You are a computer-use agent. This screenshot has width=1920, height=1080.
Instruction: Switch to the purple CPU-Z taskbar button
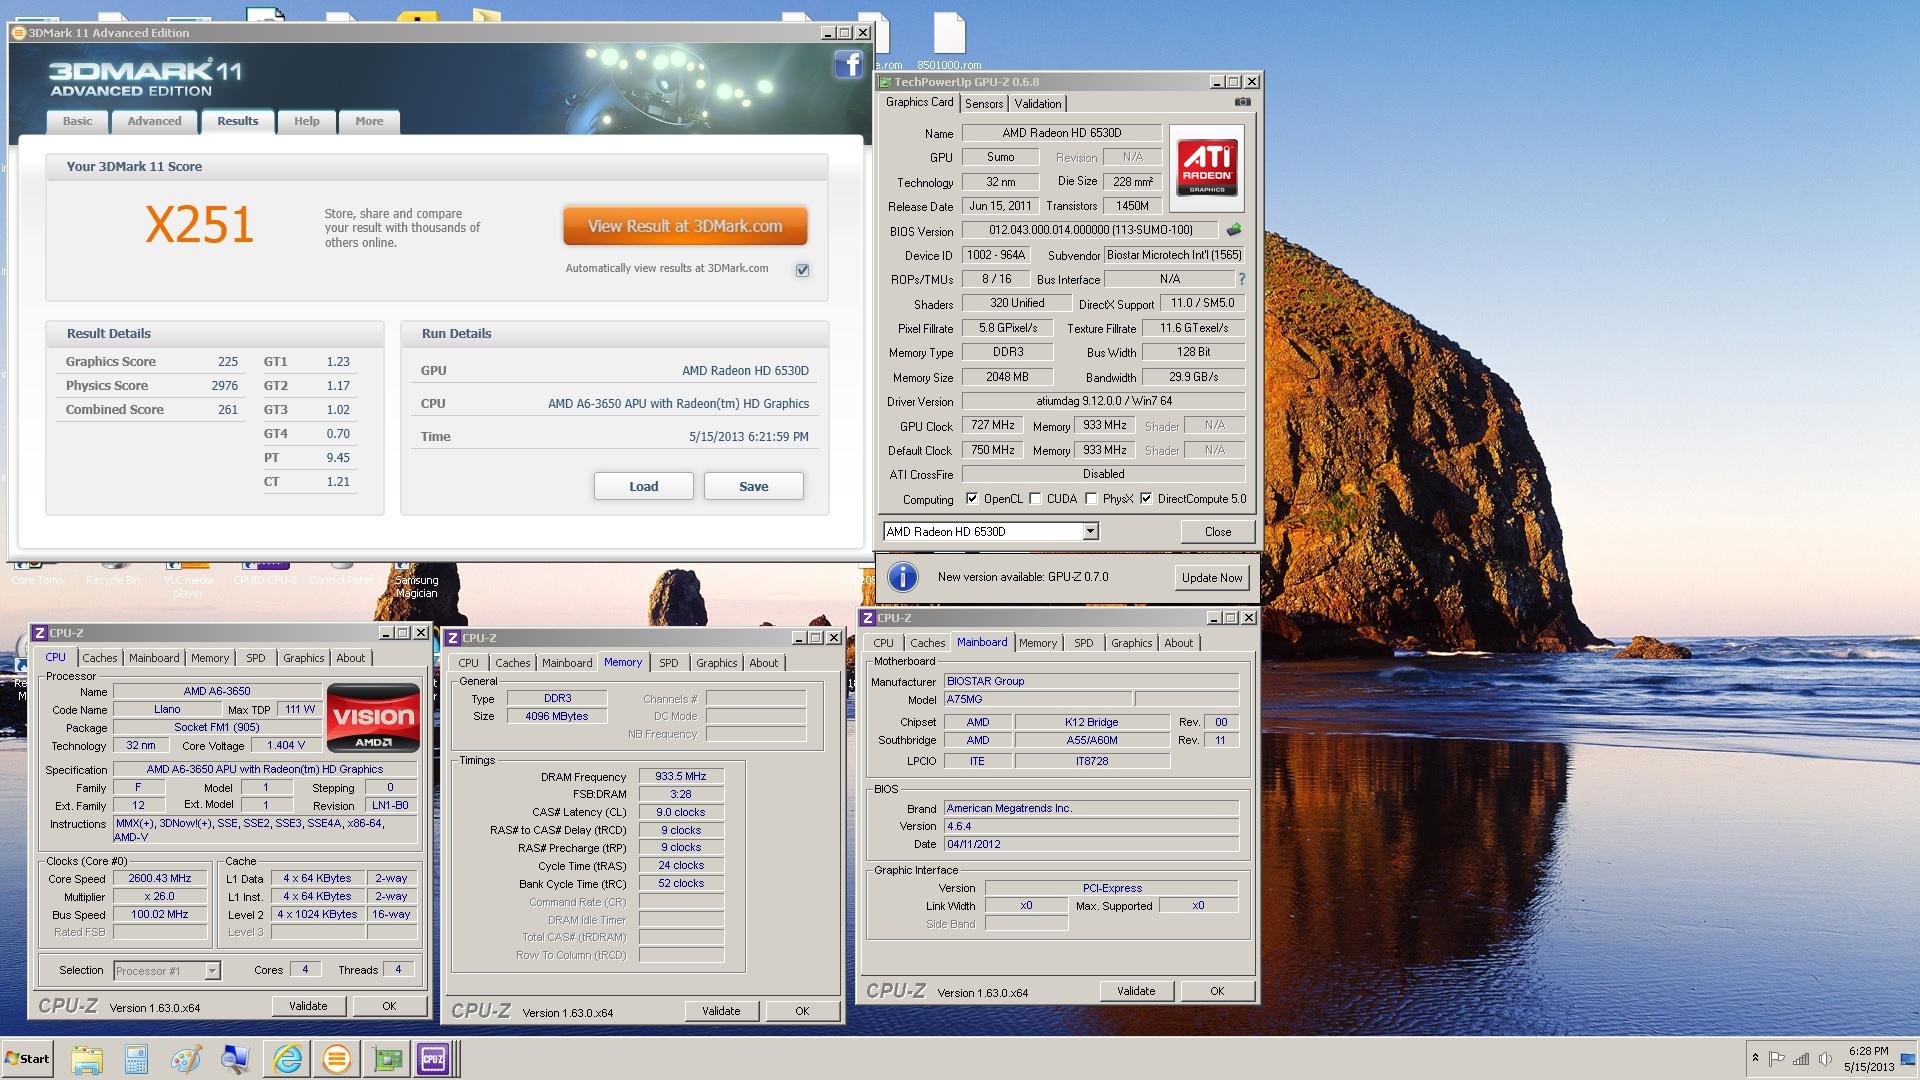tap(433, 1059)
